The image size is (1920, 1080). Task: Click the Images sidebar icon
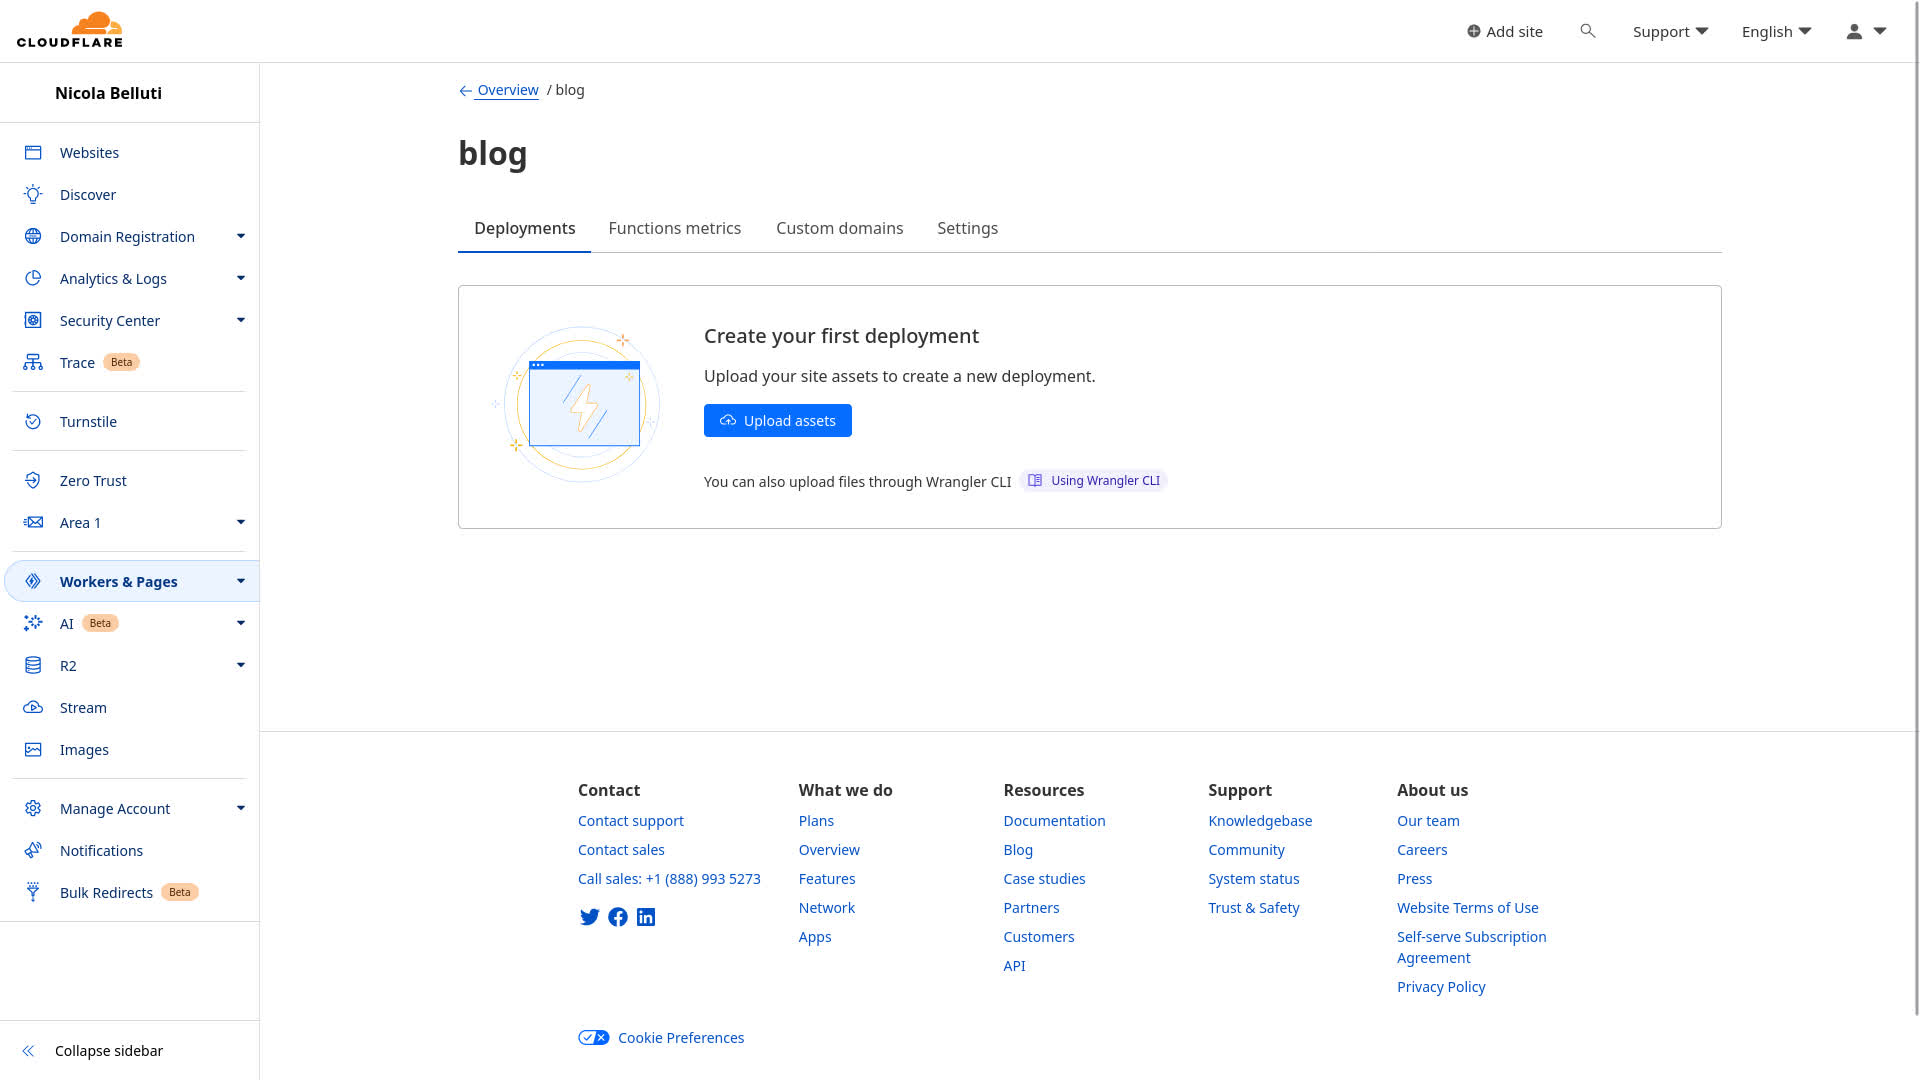pos(33,749)
